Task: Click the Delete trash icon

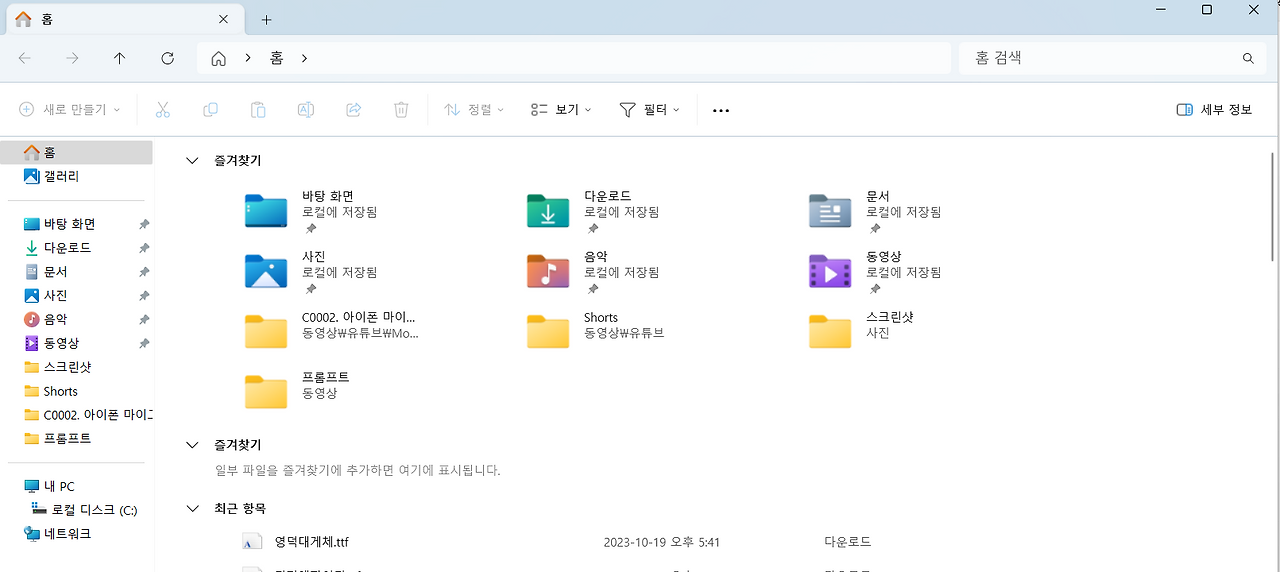Action: tap(401, 110)
